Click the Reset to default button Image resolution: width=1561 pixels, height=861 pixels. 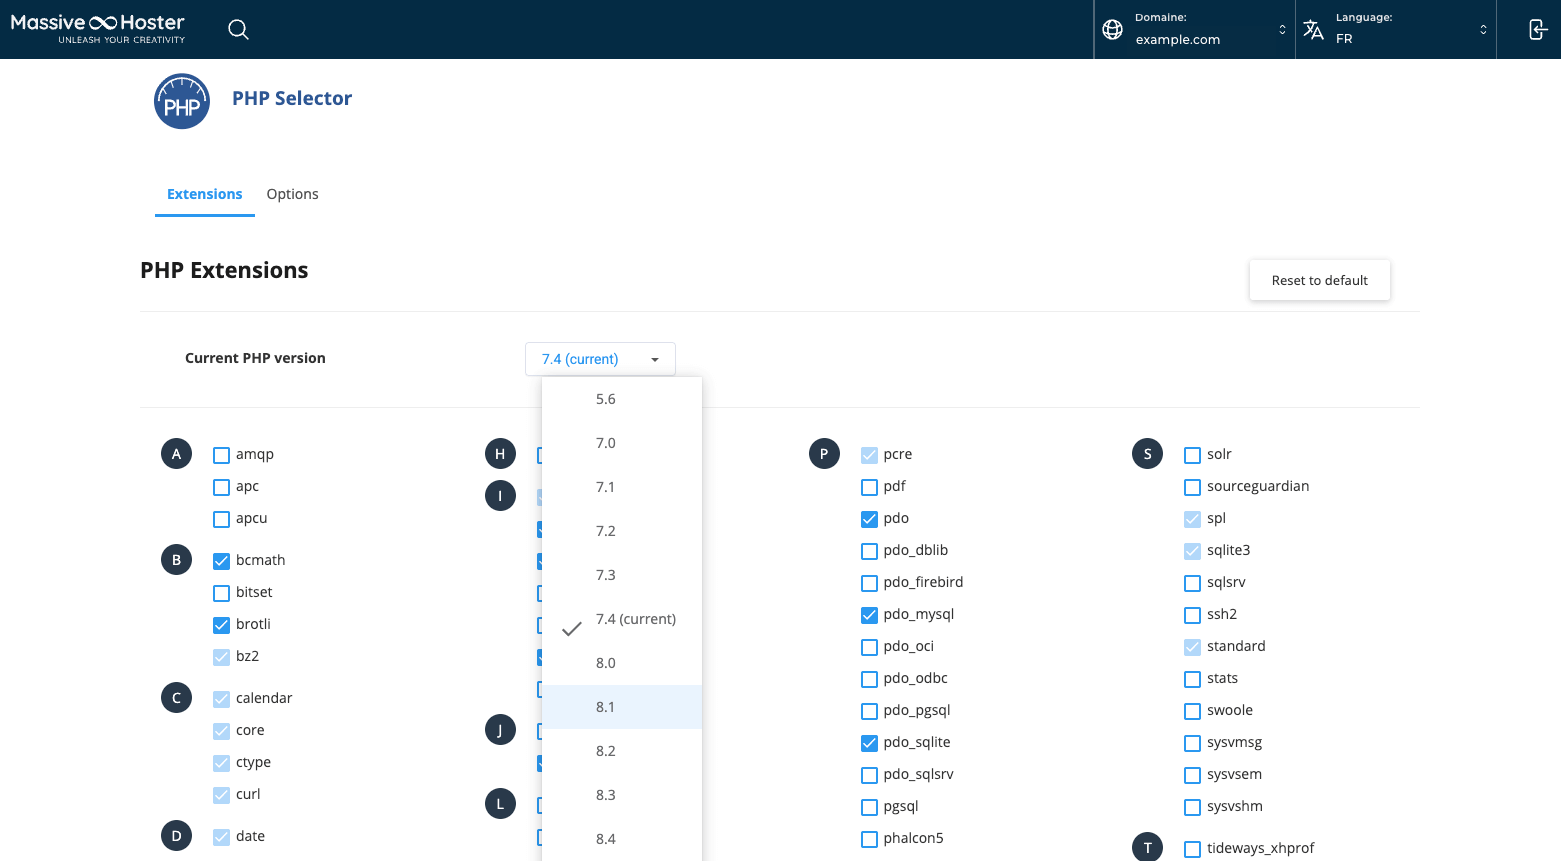(1319, 280)
